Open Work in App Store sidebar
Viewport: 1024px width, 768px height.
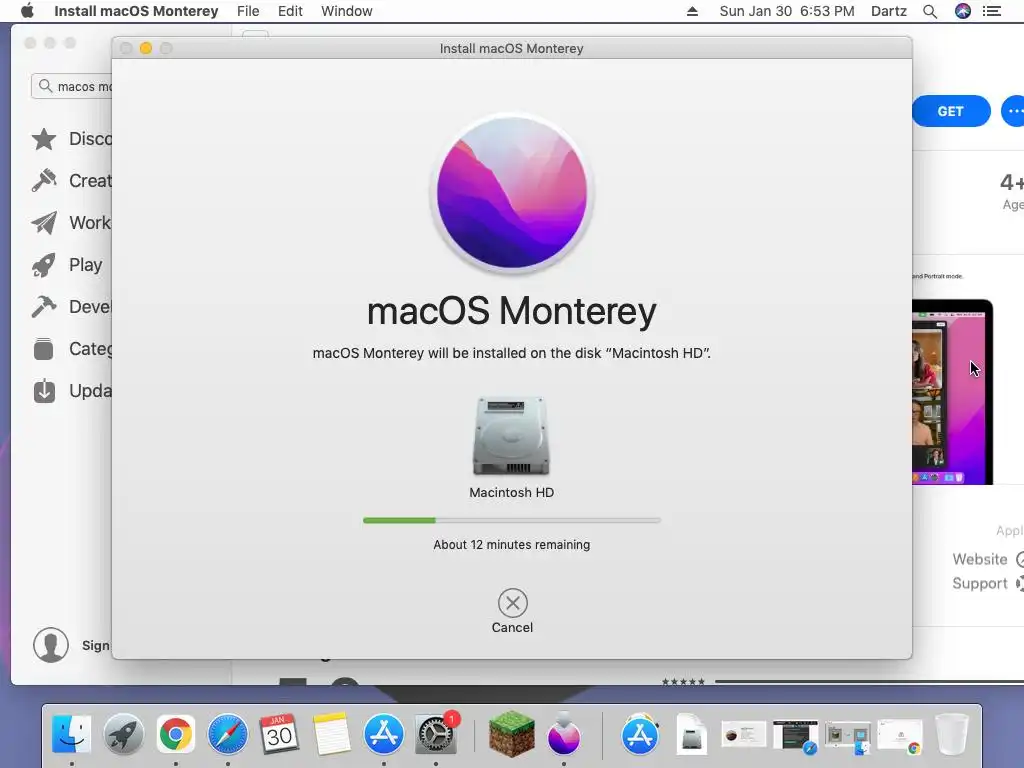72,223
